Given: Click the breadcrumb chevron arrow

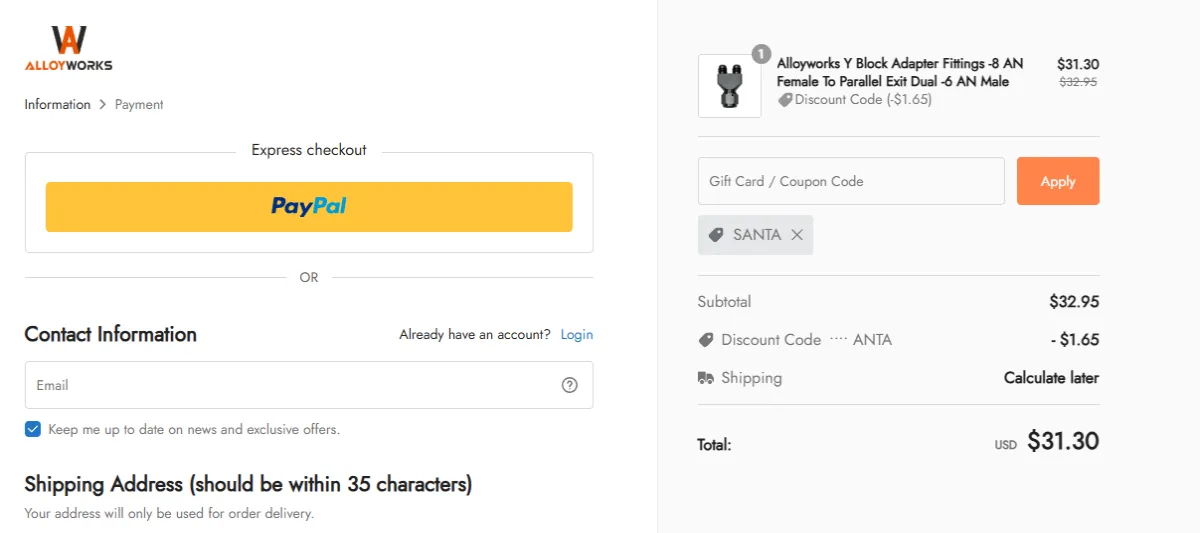Looking at the screenshot, I should 102,104.
